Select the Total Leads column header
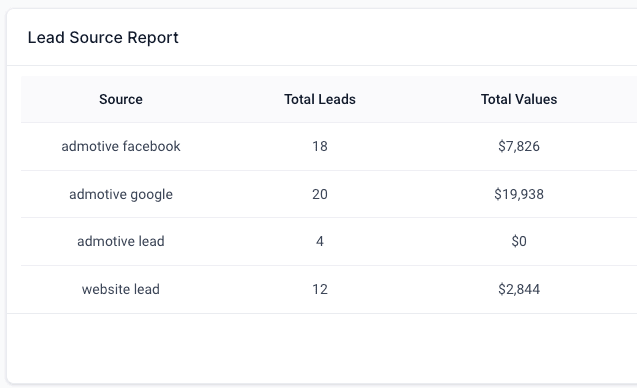637x388 pixels. point(320,99)
